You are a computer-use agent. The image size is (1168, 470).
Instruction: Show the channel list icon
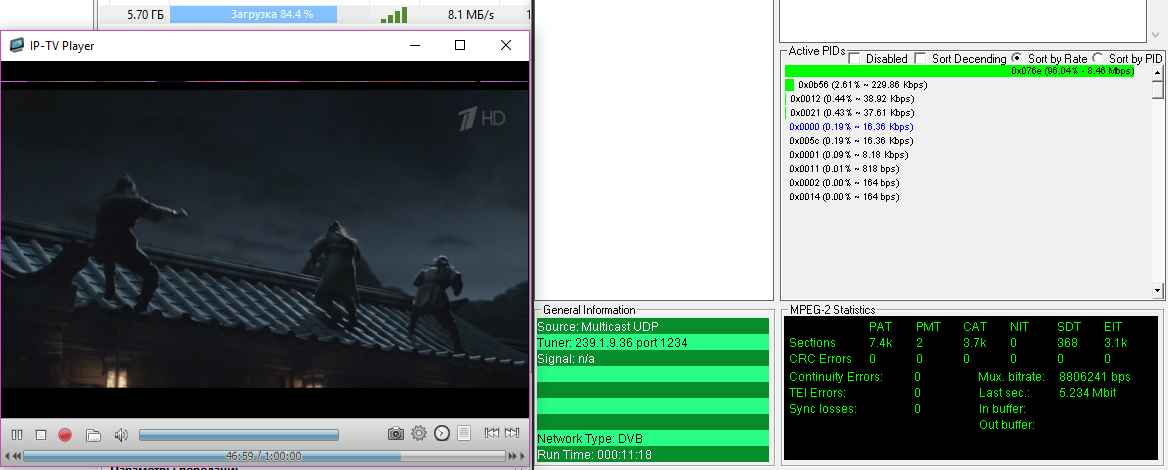coord(464,434)
